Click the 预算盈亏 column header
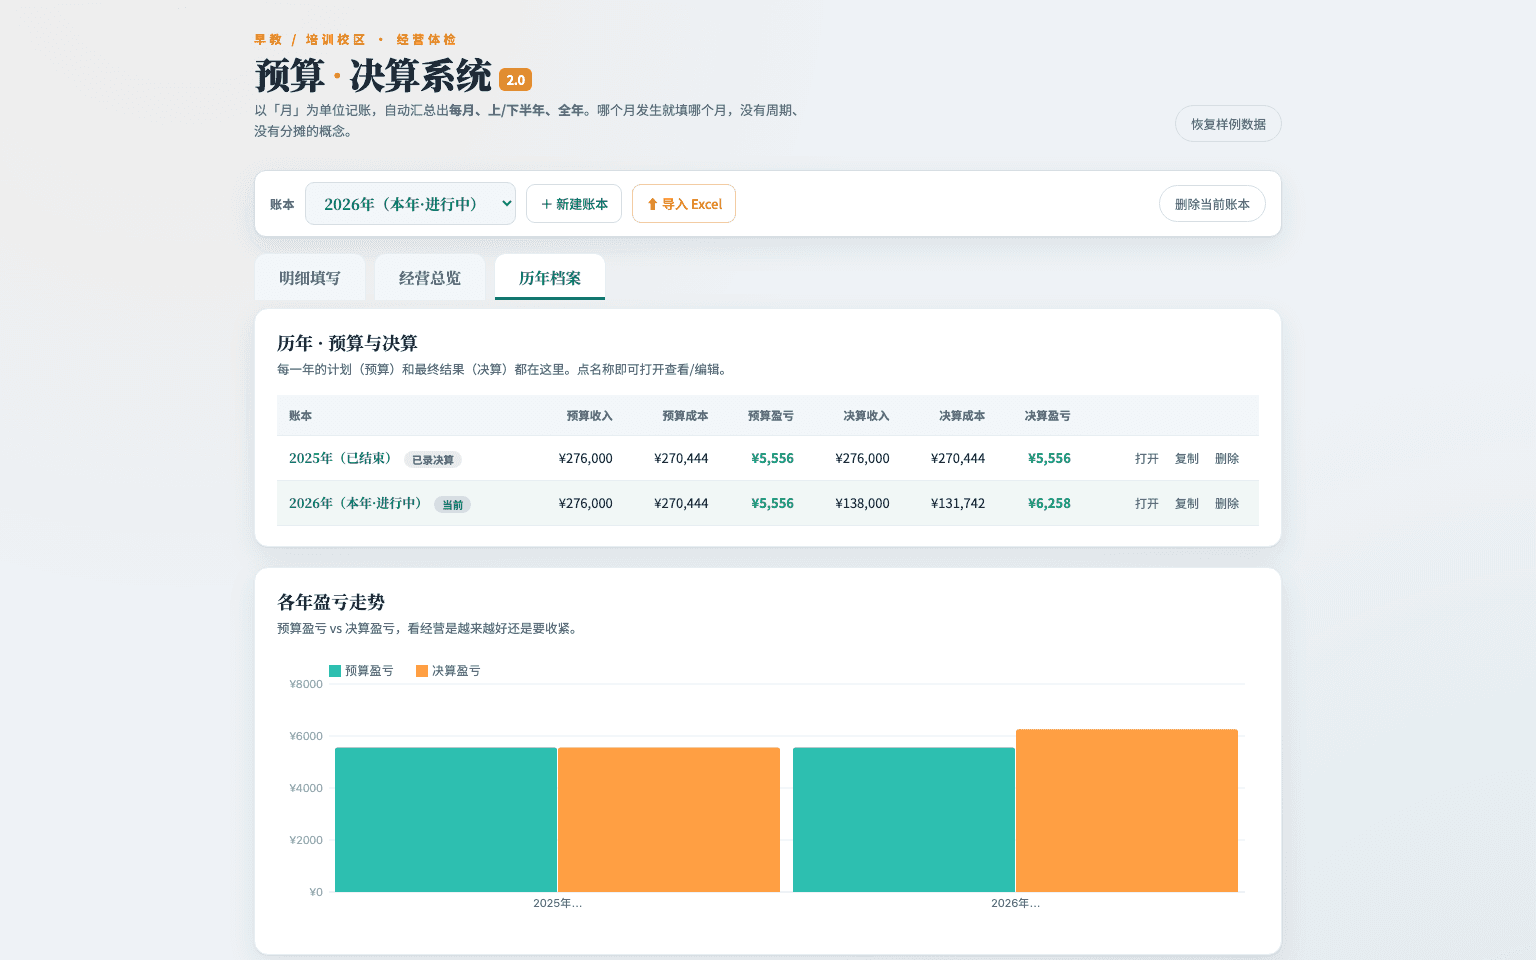 [x=771, y=416]
